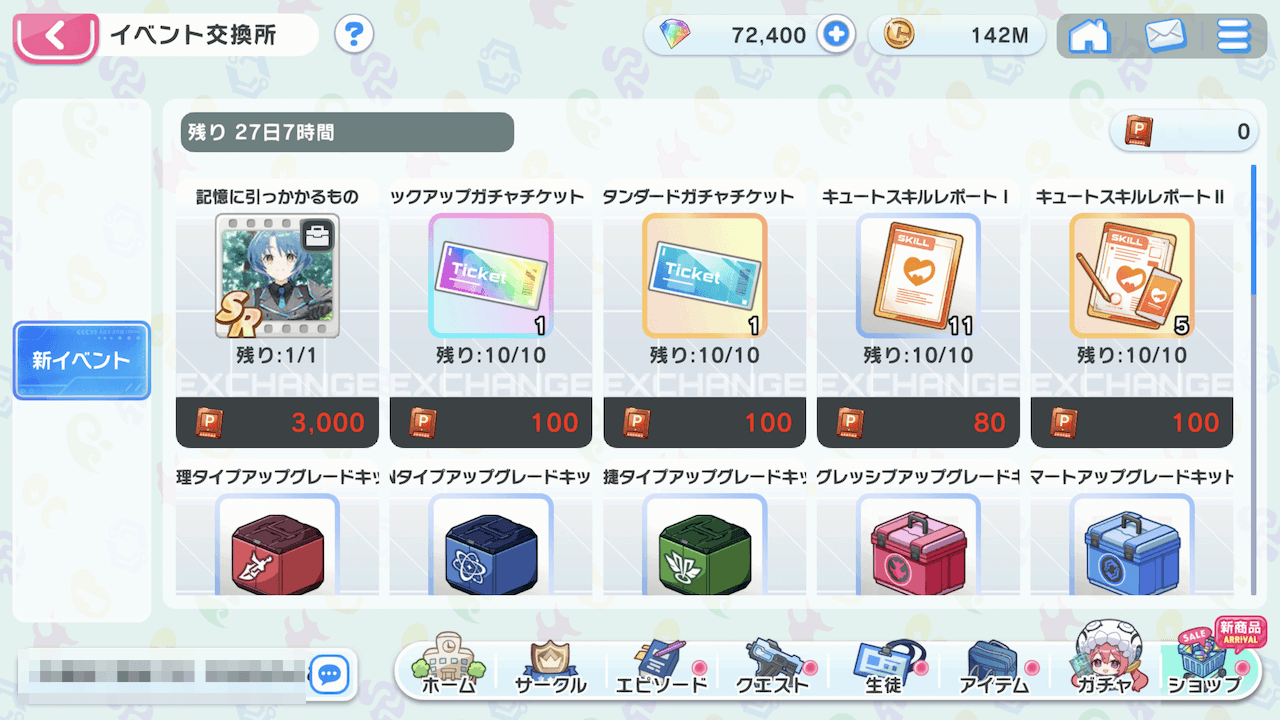1280x720 pixels.
Task: Open help with the question mark icon
Action: click(353, 36)
